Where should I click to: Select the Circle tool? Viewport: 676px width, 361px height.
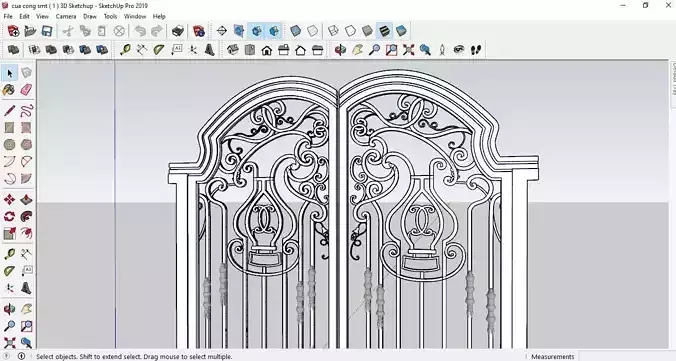(x=9, y=144)
